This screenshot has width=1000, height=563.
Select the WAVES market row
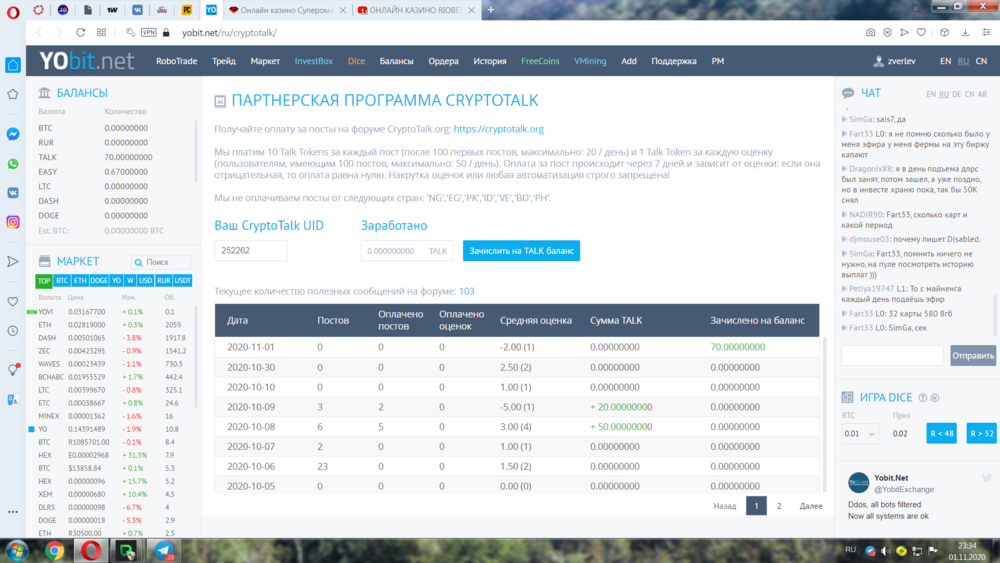(112, 364)
